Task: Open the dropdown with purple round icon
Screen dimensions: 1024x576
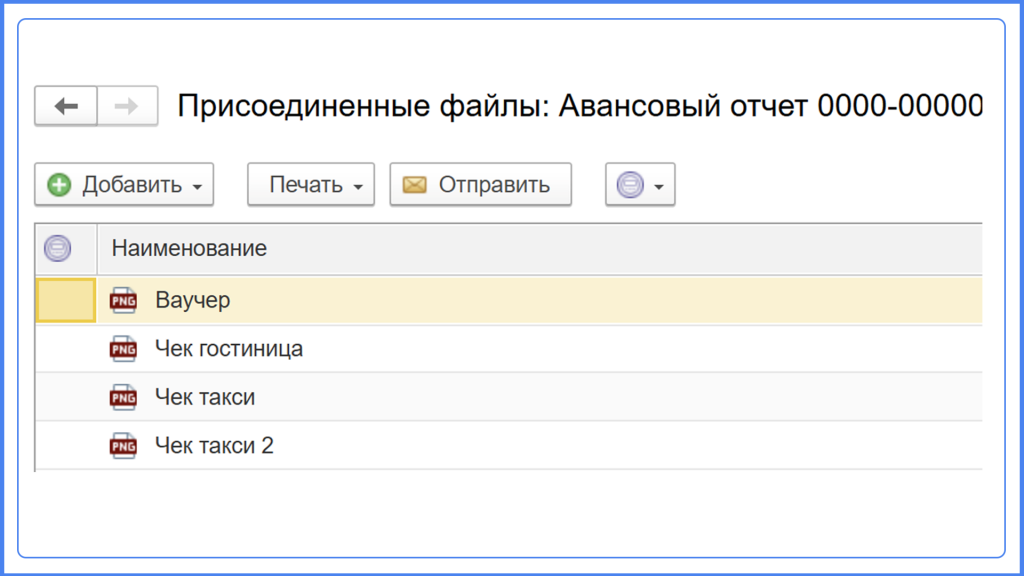Action: click(x=640, y=185)
